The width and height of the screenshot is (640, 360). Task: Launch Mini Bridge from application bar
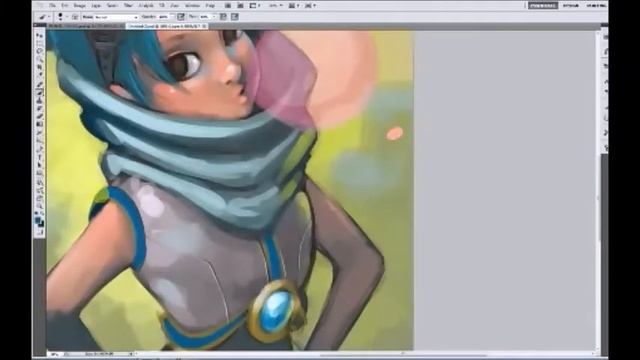click(240, 6)
